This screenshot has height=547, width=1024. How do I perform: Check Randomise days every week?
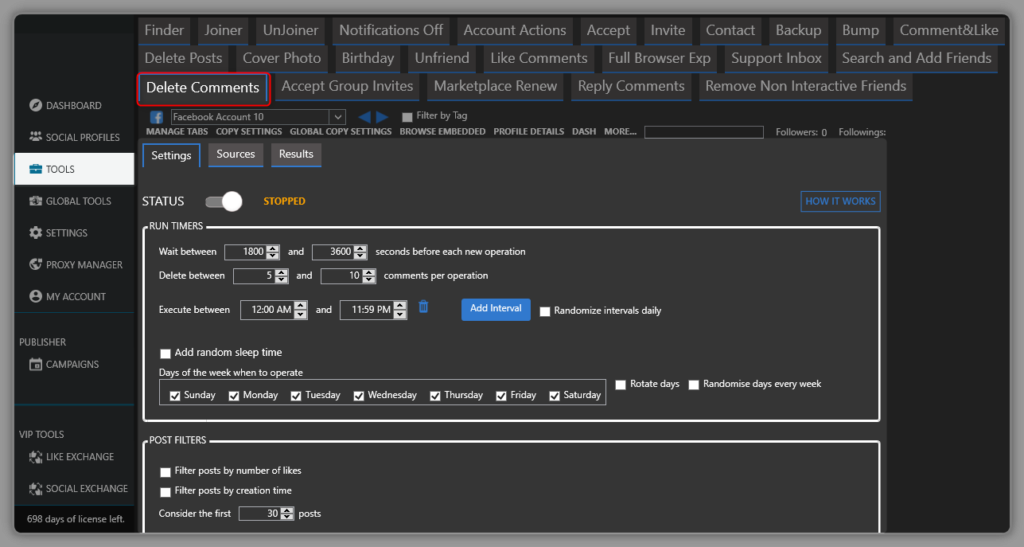tap(694, 384)
